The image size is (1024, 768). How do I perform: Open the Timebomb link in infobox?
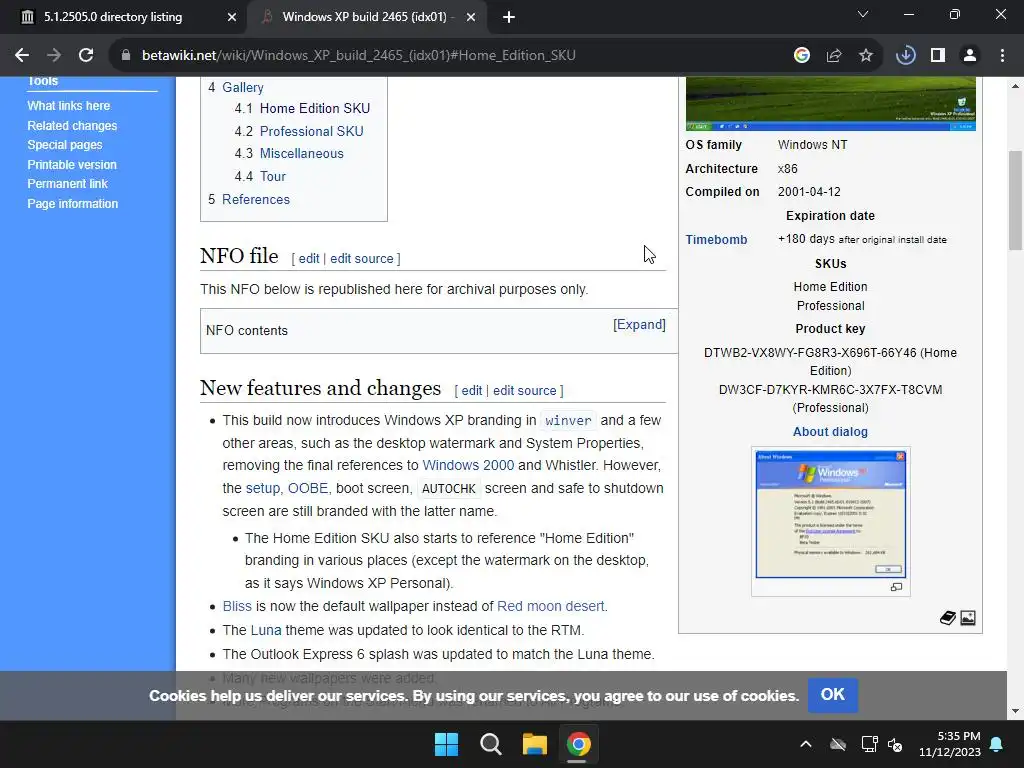[x=716, y=240]
